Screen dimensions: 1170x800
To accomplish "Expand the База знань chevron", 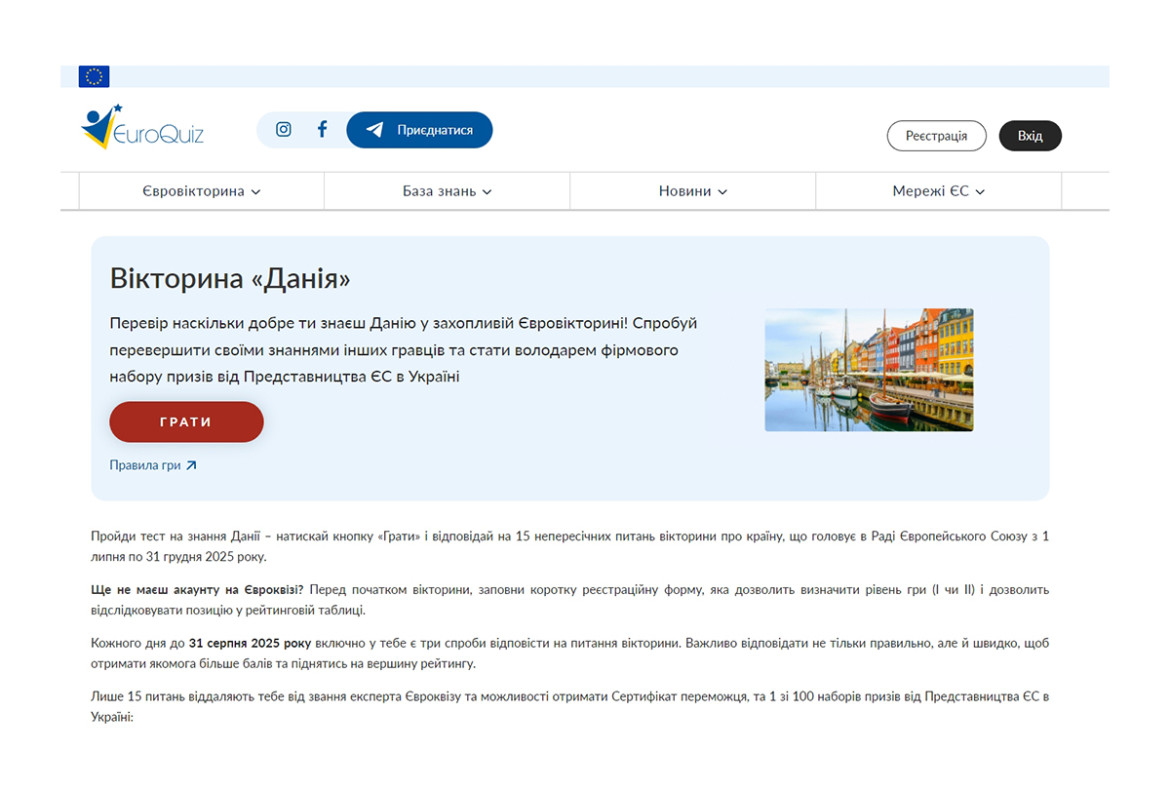I will pos(487,192).
